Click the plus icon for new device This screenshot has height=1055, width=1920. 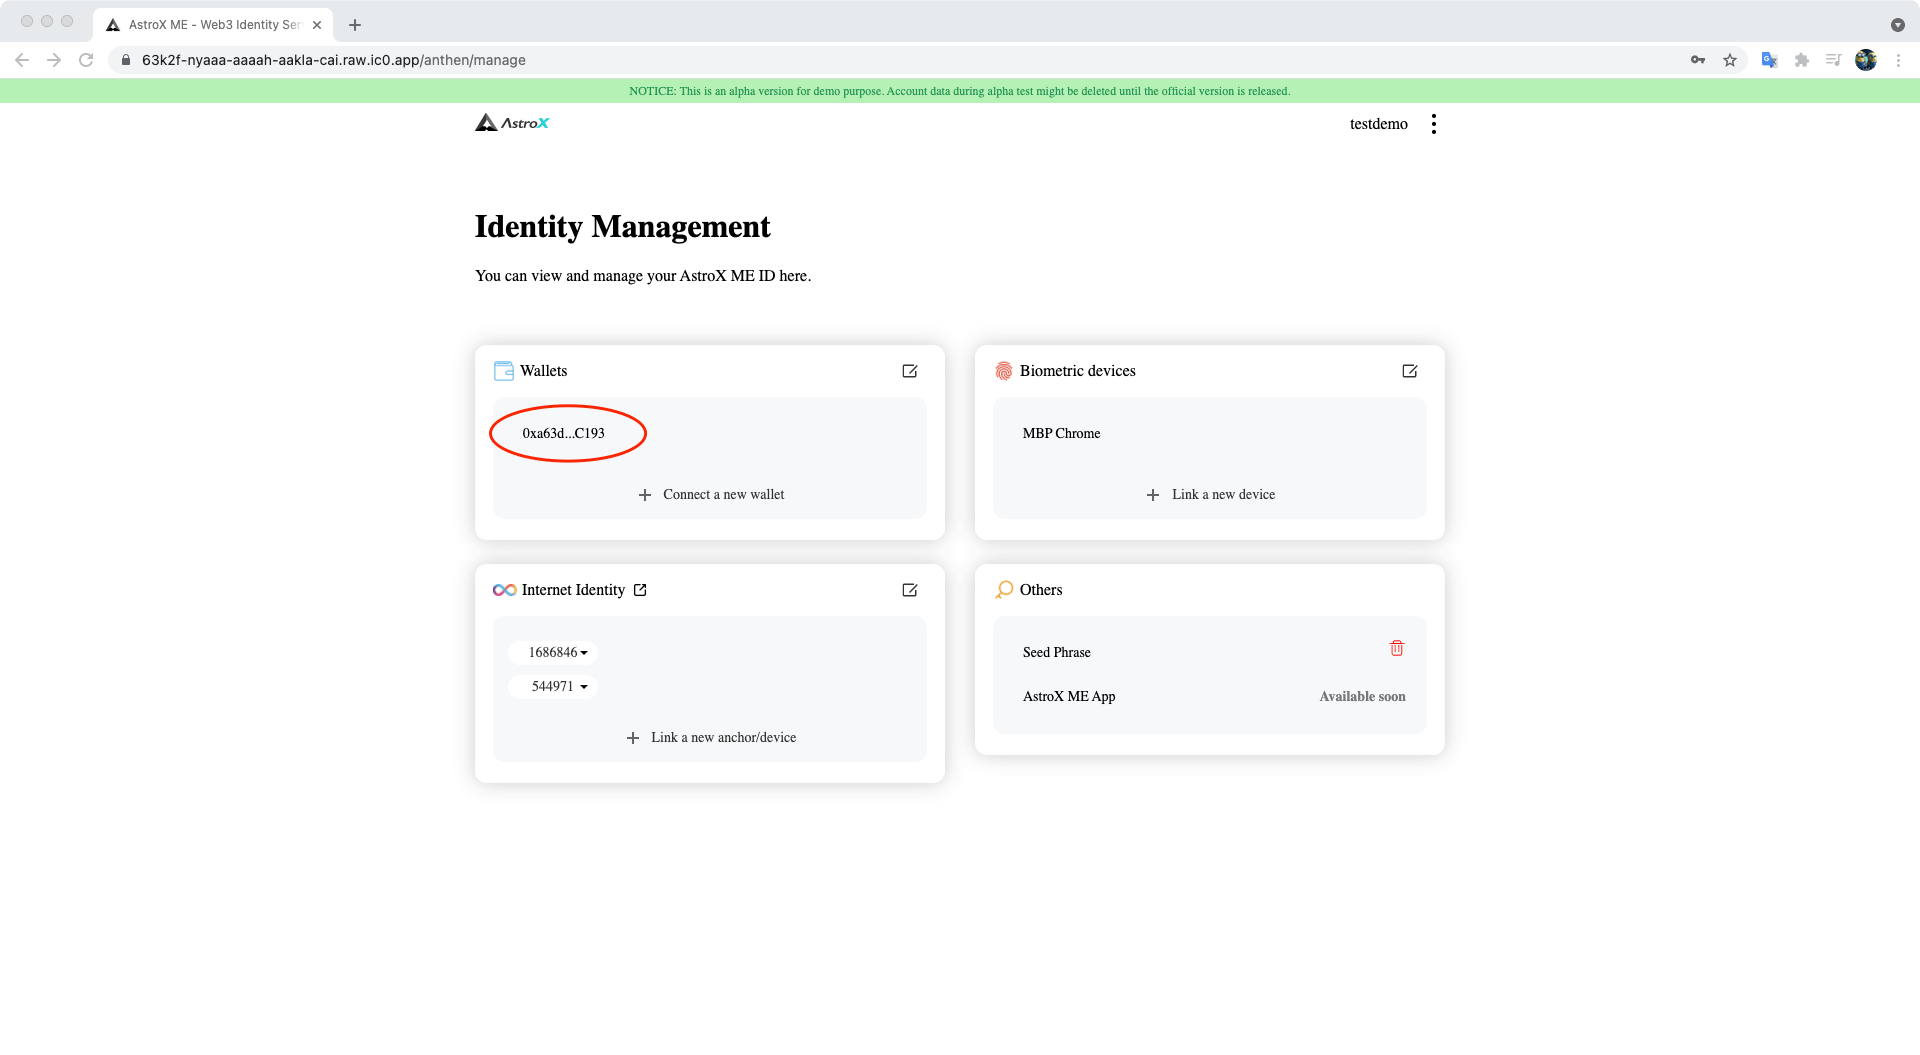point(1153,495)
